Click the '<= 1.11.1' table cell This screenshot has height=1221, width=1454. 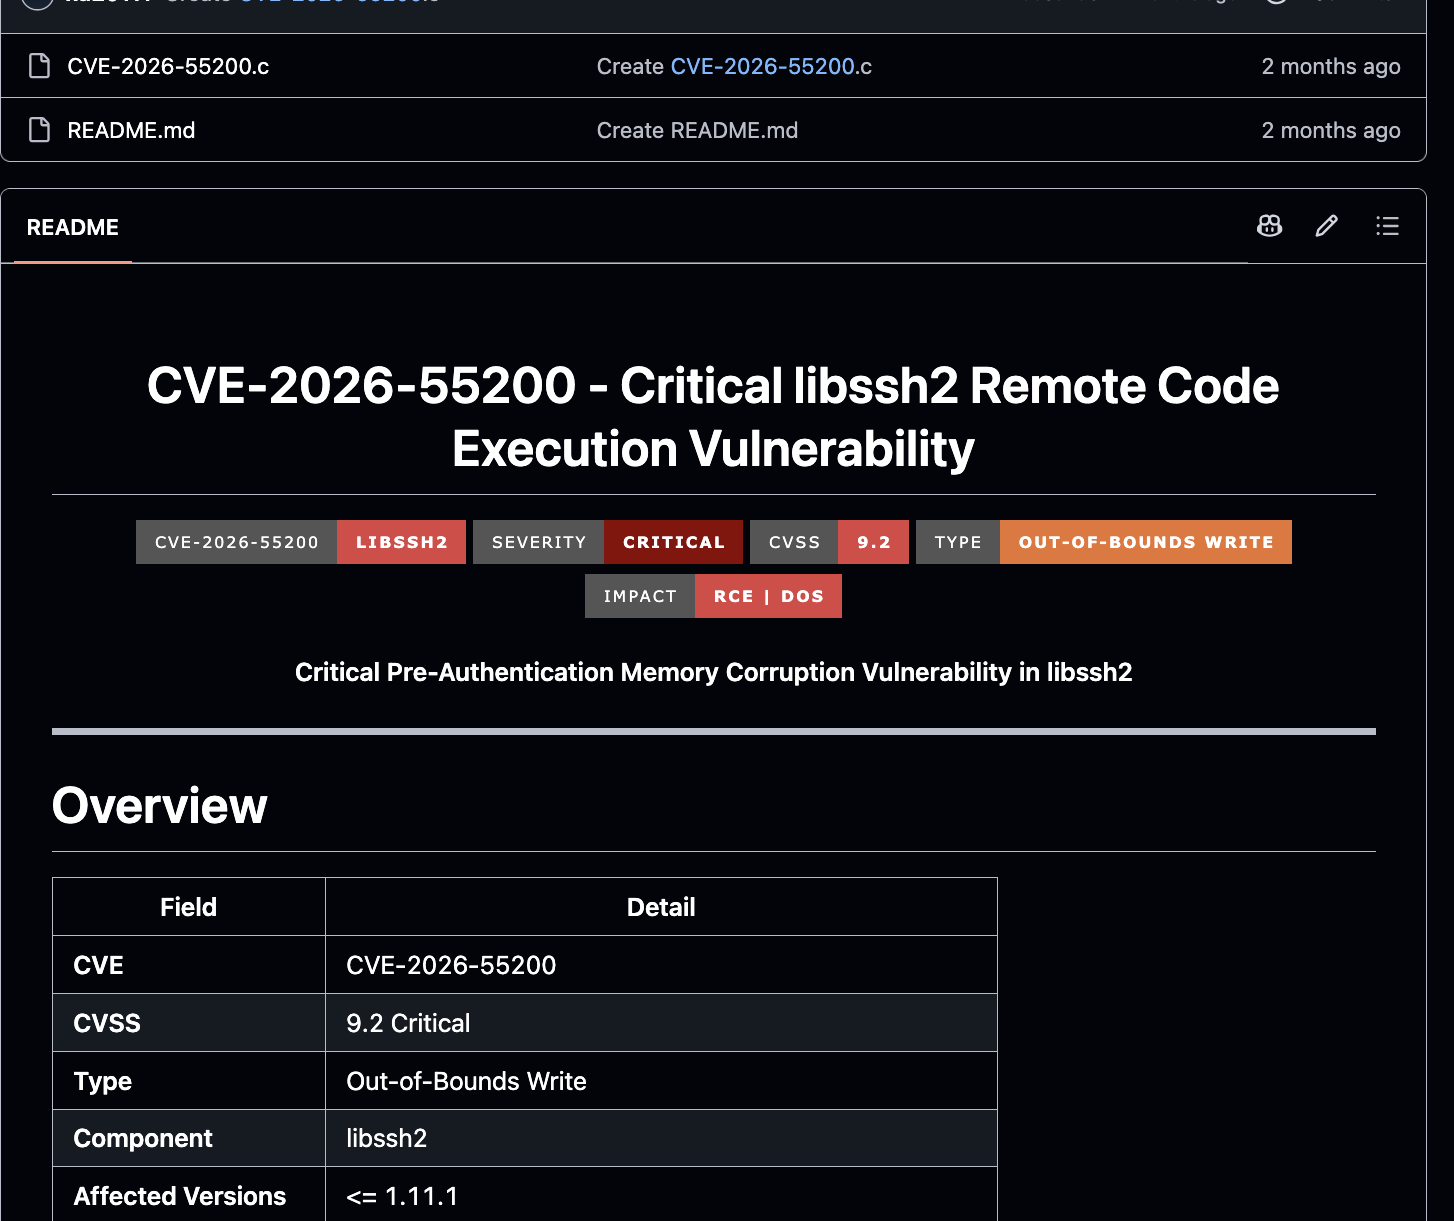[x=661, y=1194]
